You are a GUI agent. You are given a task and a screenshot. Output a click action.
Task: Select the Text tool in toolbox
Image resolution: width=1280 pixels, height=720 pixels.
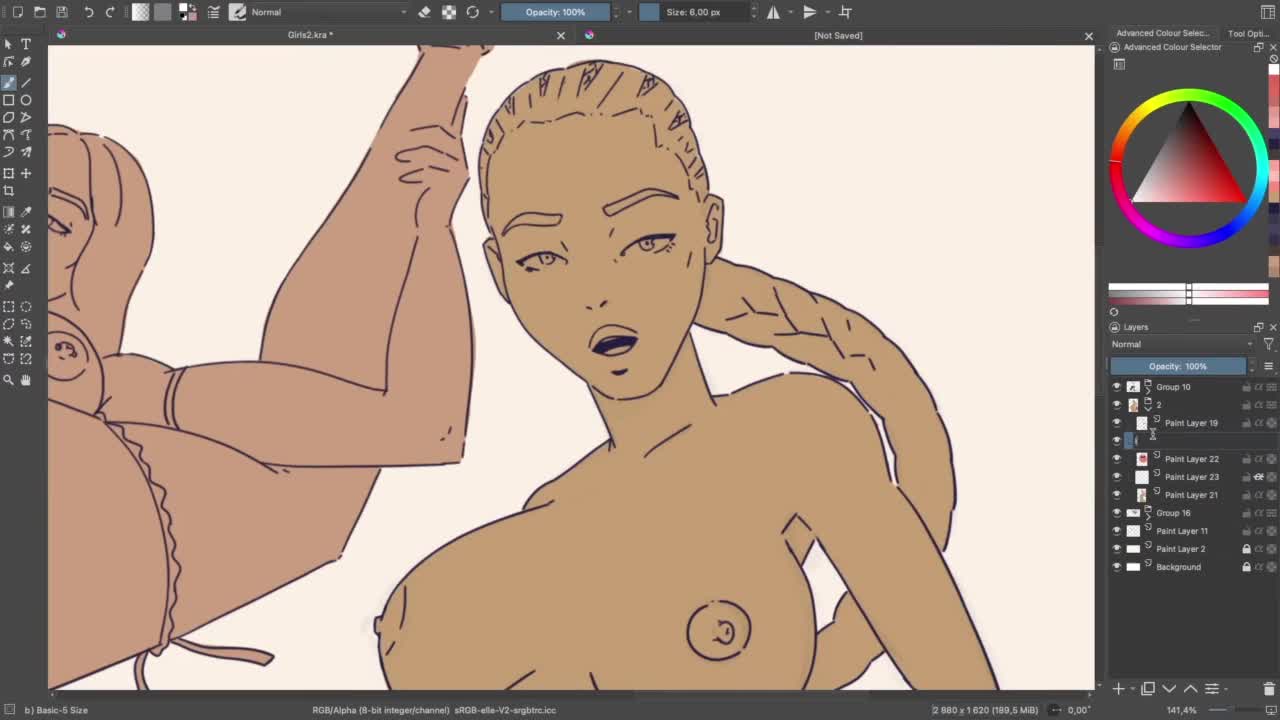[26, 45]
